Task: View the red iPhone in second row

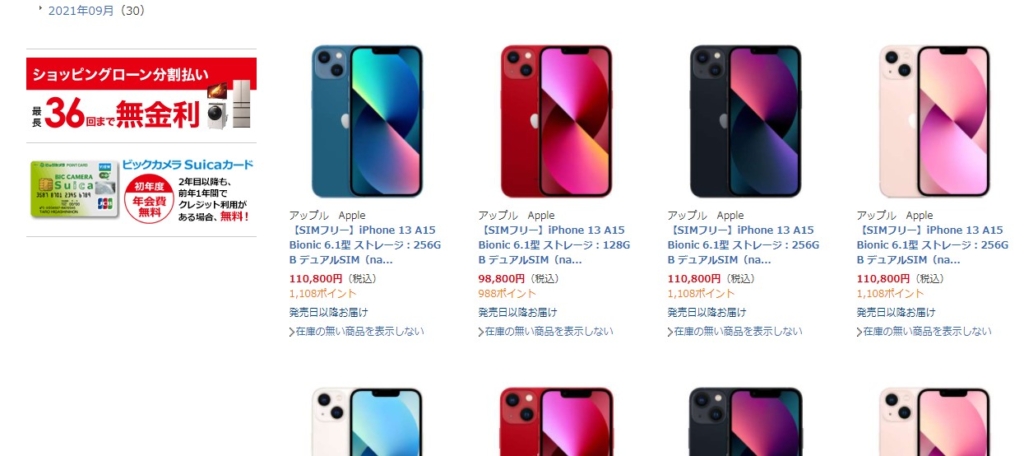Action: coord(556,421)
